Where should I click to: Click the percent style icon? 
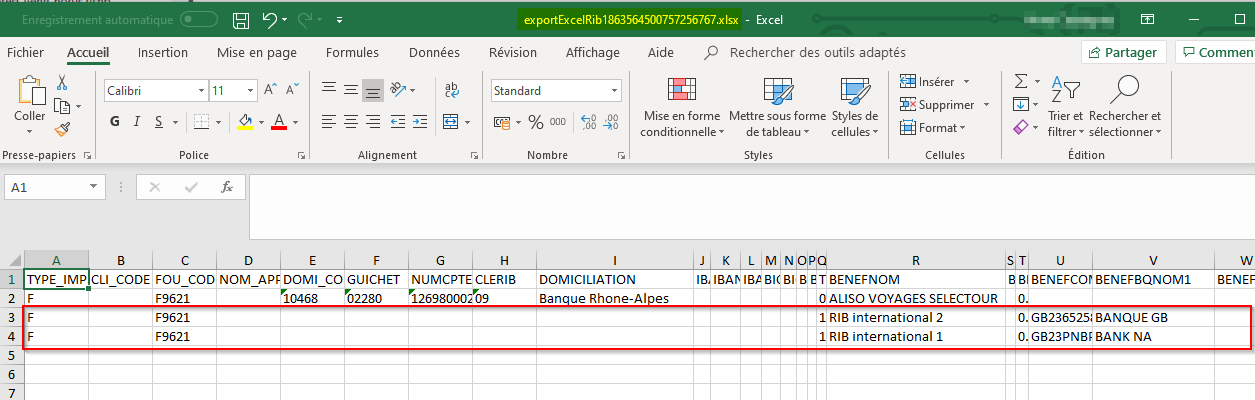(535, 122)
